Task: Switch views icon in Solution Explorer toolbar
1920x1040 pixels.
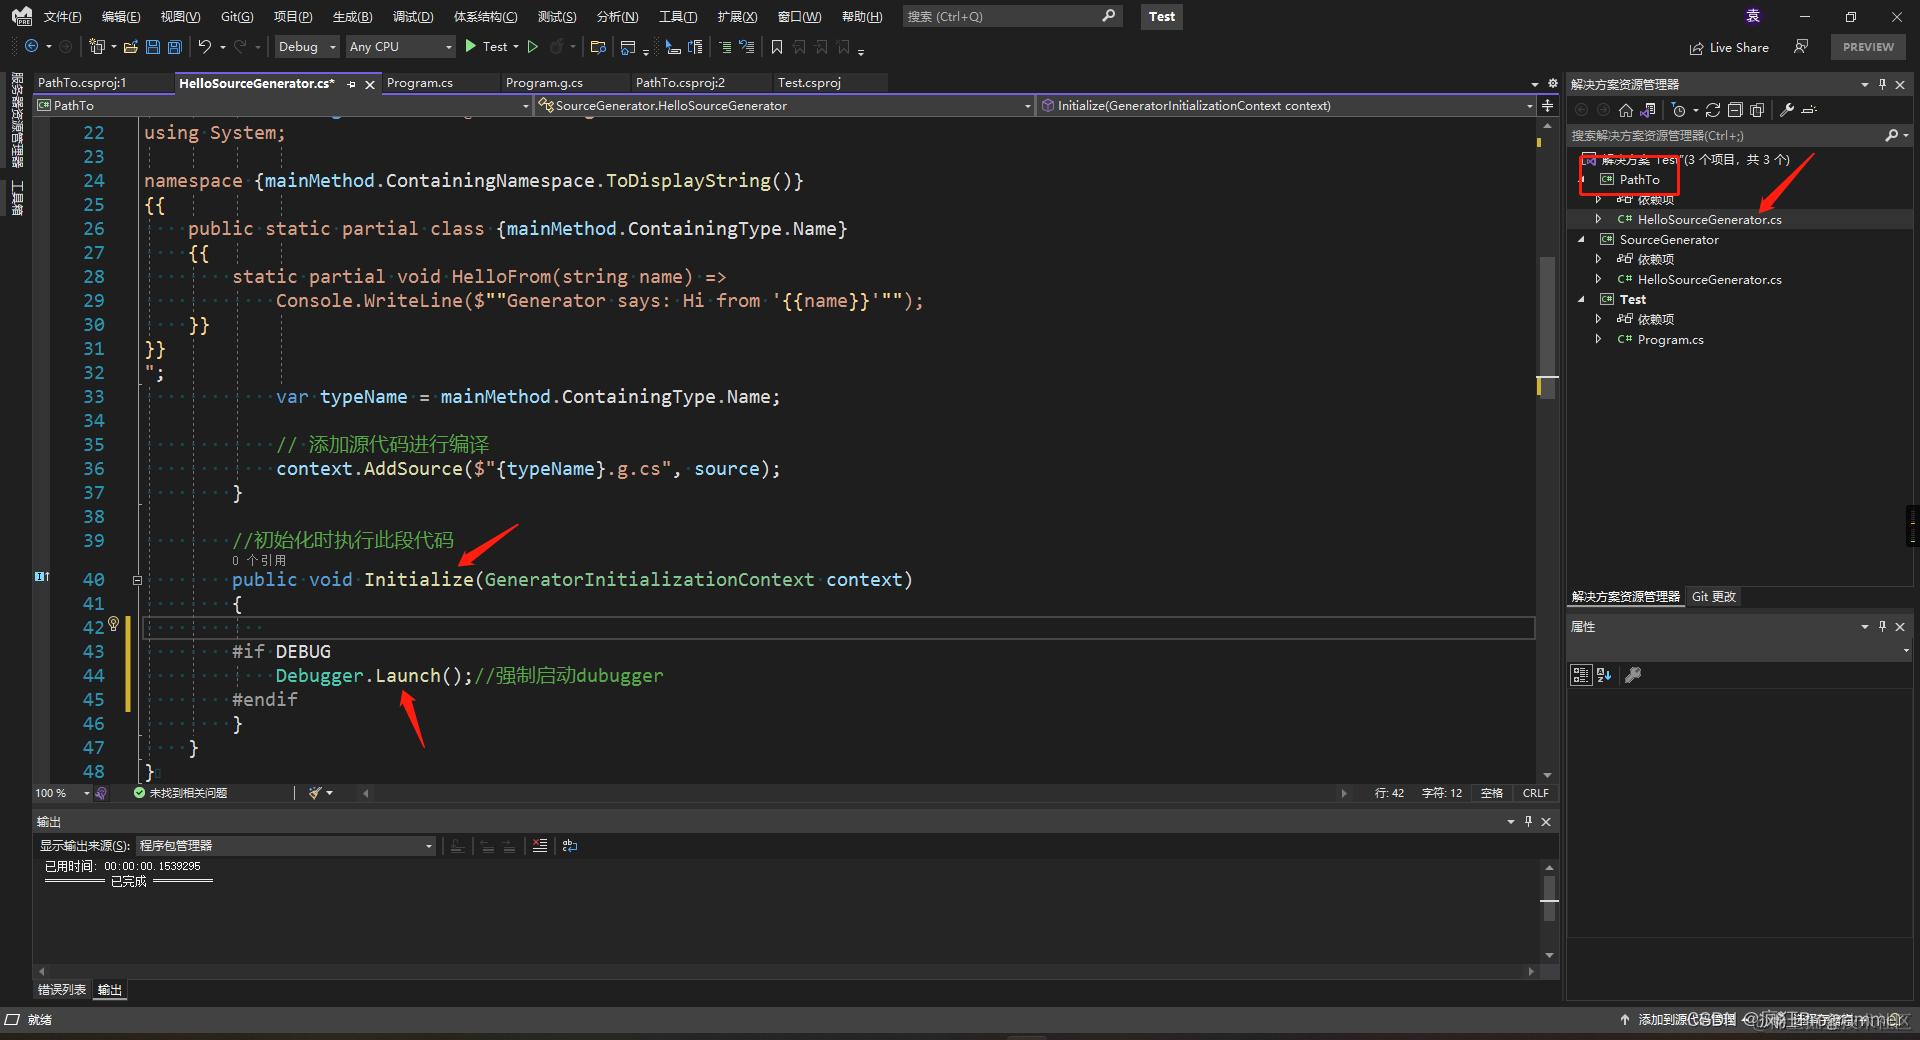Action: coord(1648,110)
